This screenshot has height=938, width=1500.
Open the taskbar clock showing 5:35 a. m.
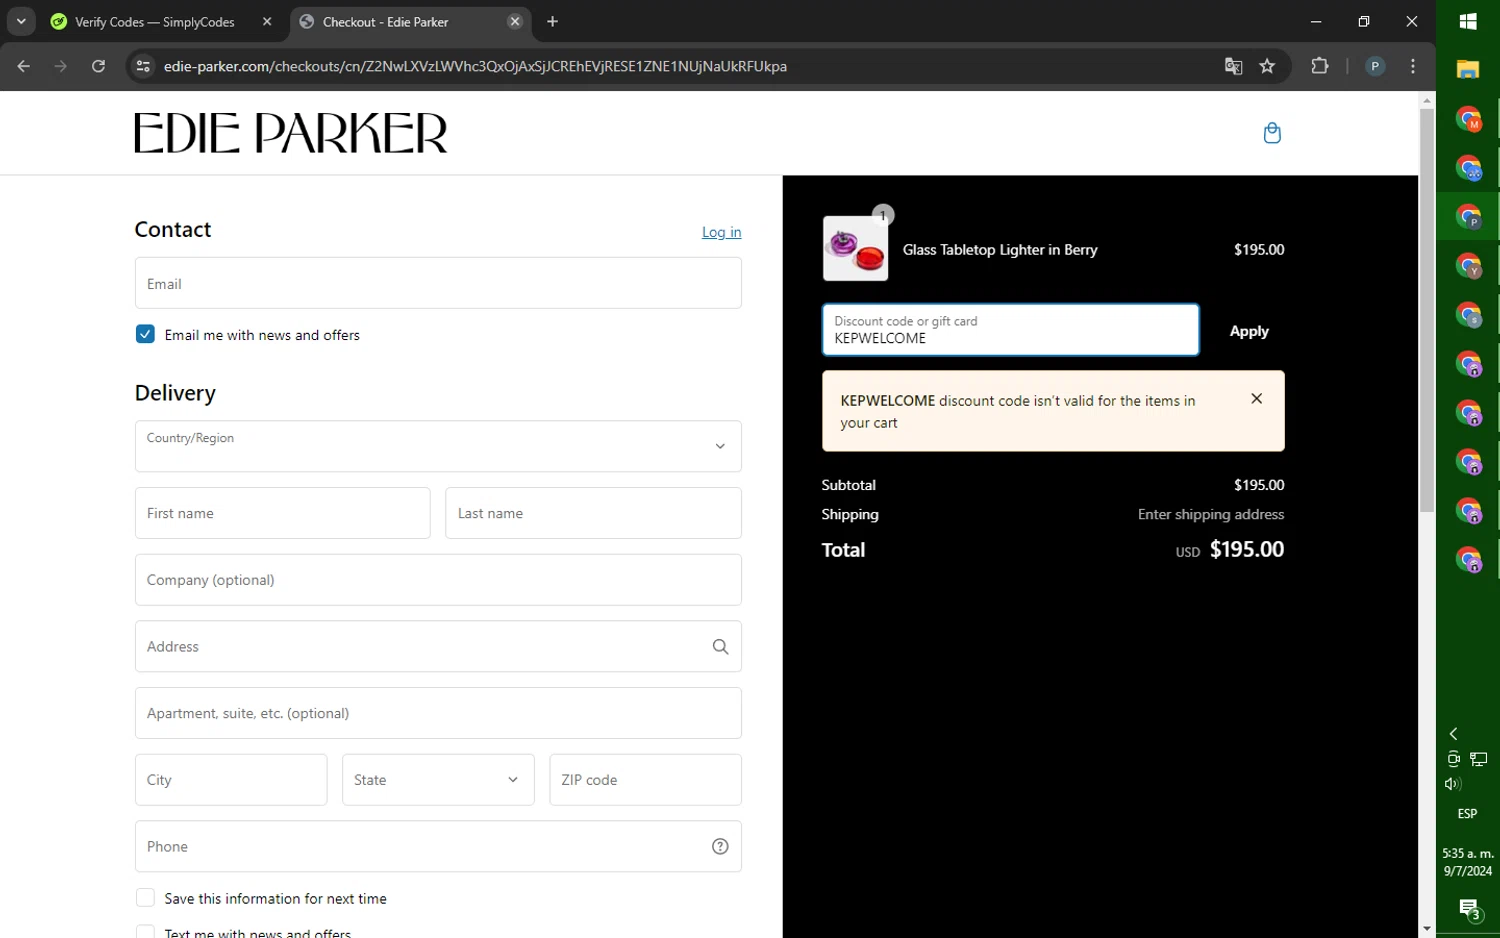(x=1468, y=862)
